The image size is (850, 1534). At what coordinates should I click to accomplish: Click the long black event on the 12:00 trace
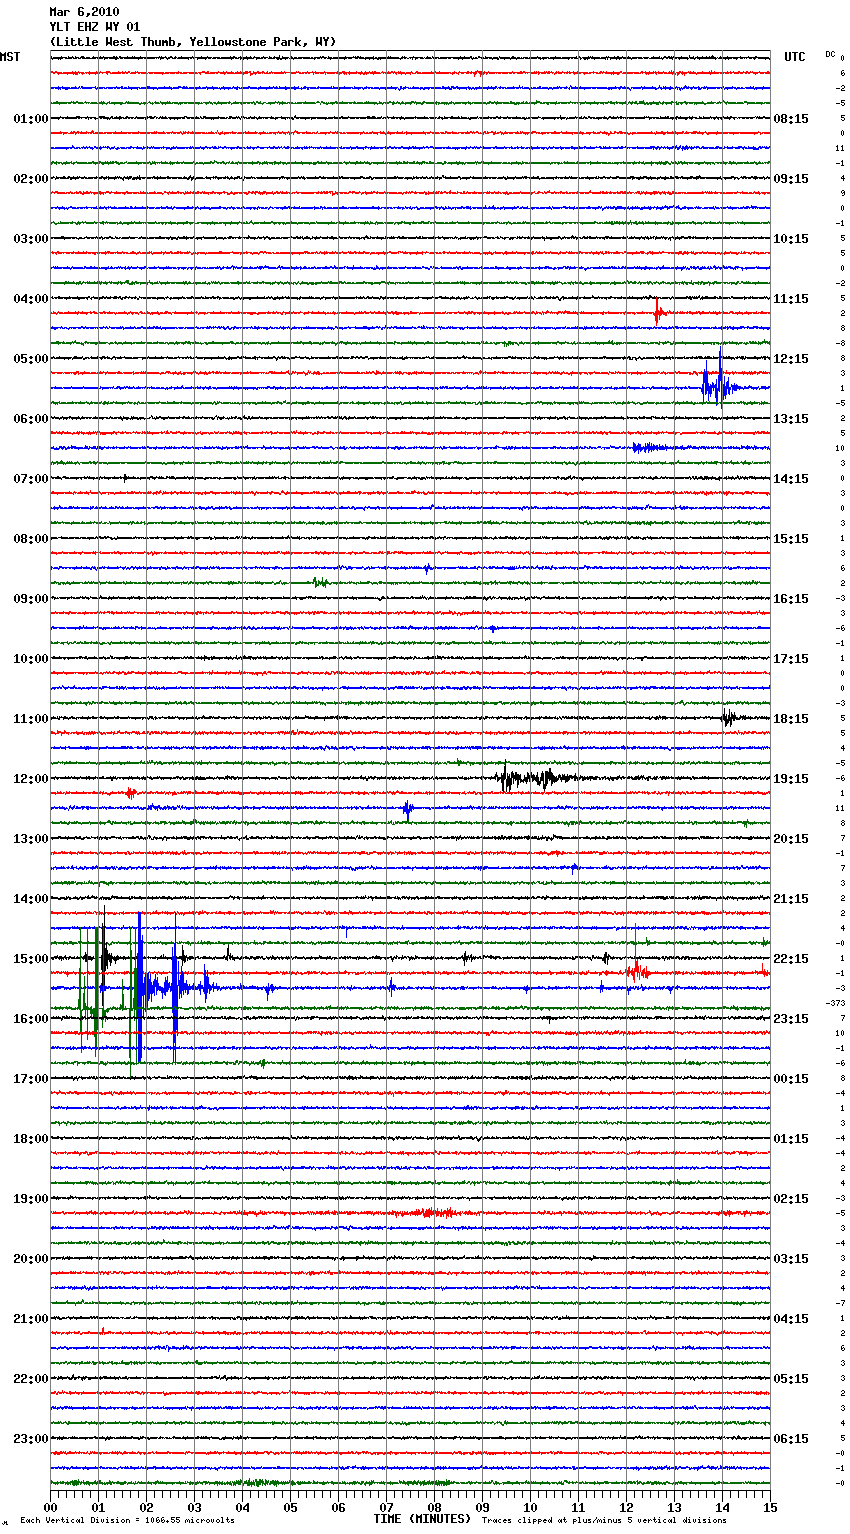pos(536,778)
